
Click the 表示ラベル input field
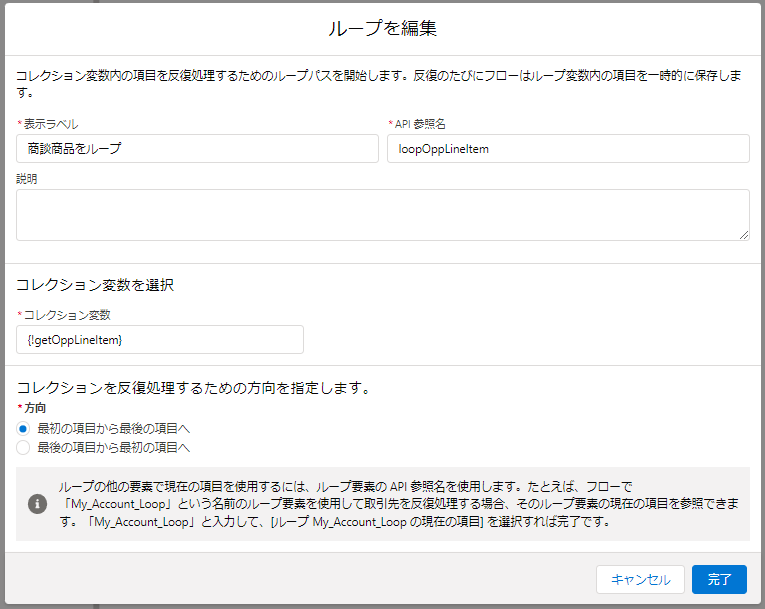click(197, 148)
